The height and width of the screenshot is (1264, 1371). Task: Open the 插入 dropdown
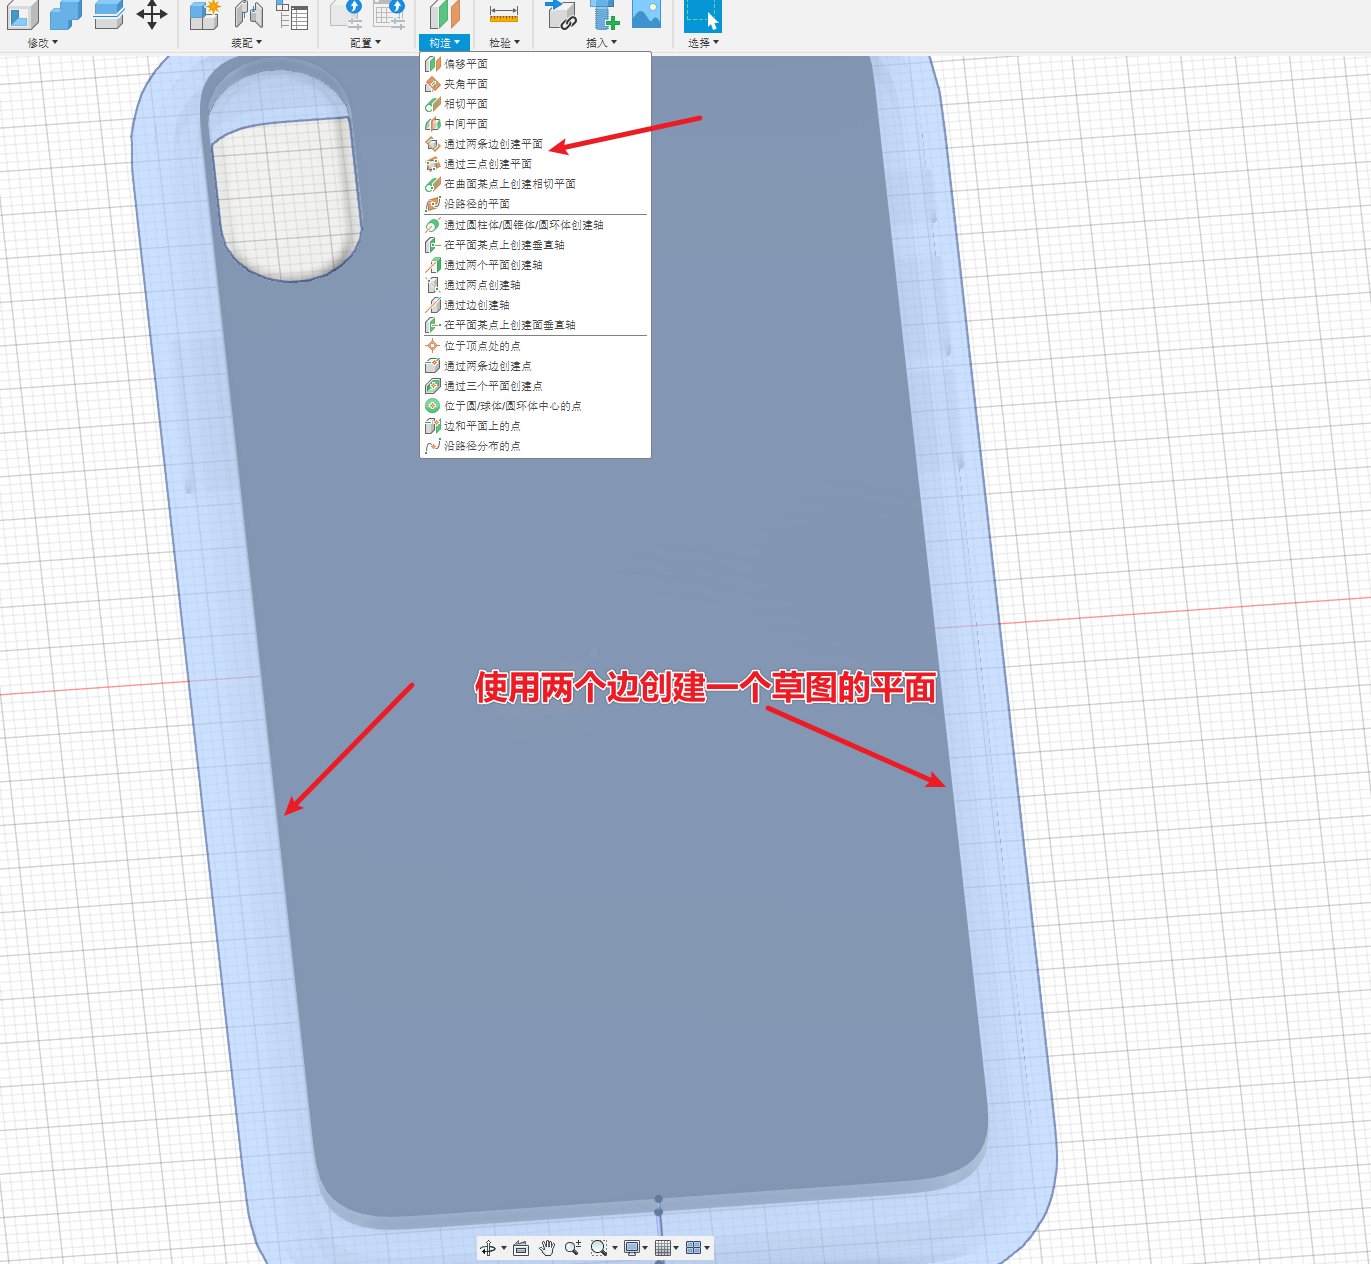tap(601, 43)
